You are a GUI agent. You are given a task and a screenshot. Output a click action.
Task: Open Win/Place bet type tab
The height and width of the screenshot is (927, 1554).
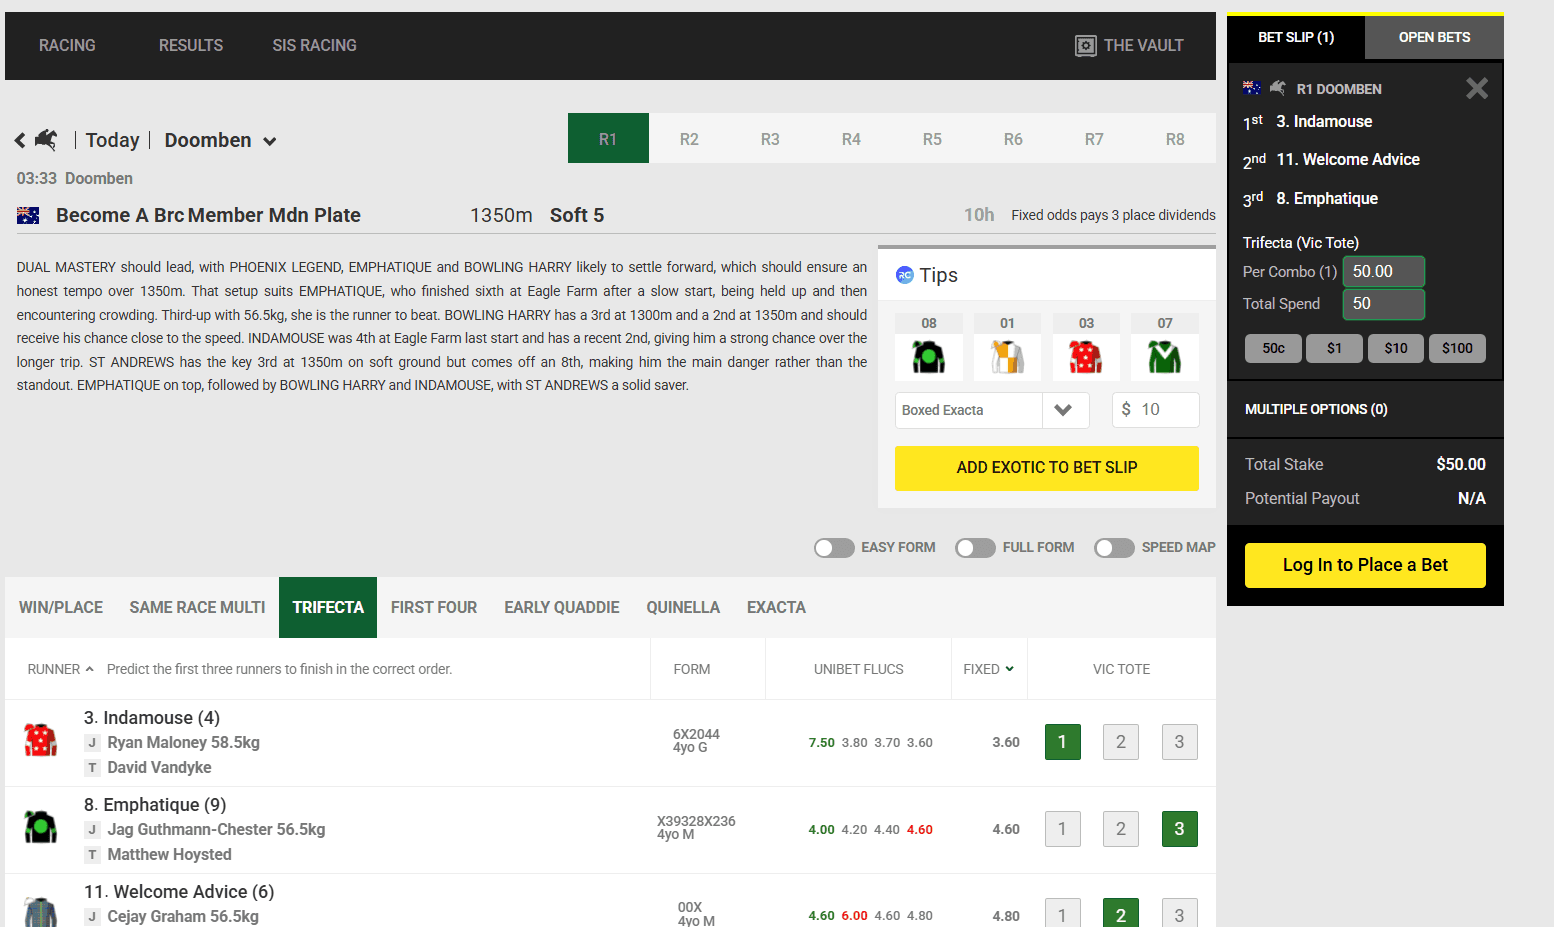[61, 607]
